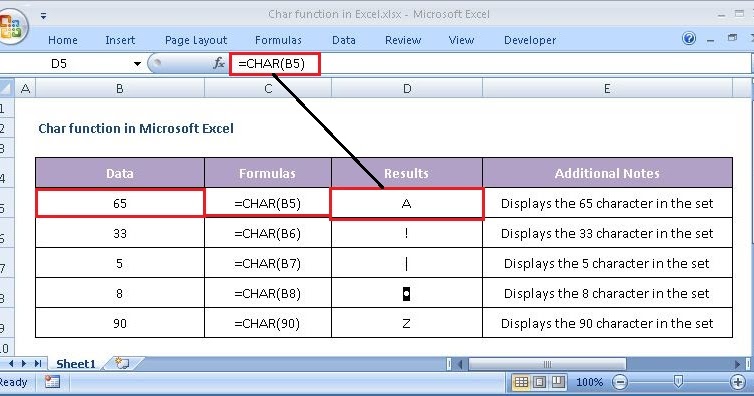Viewport: 754px width, 396px height.
Task: Expand the Name Box dropdown arrow
Action: click(137, 64)
